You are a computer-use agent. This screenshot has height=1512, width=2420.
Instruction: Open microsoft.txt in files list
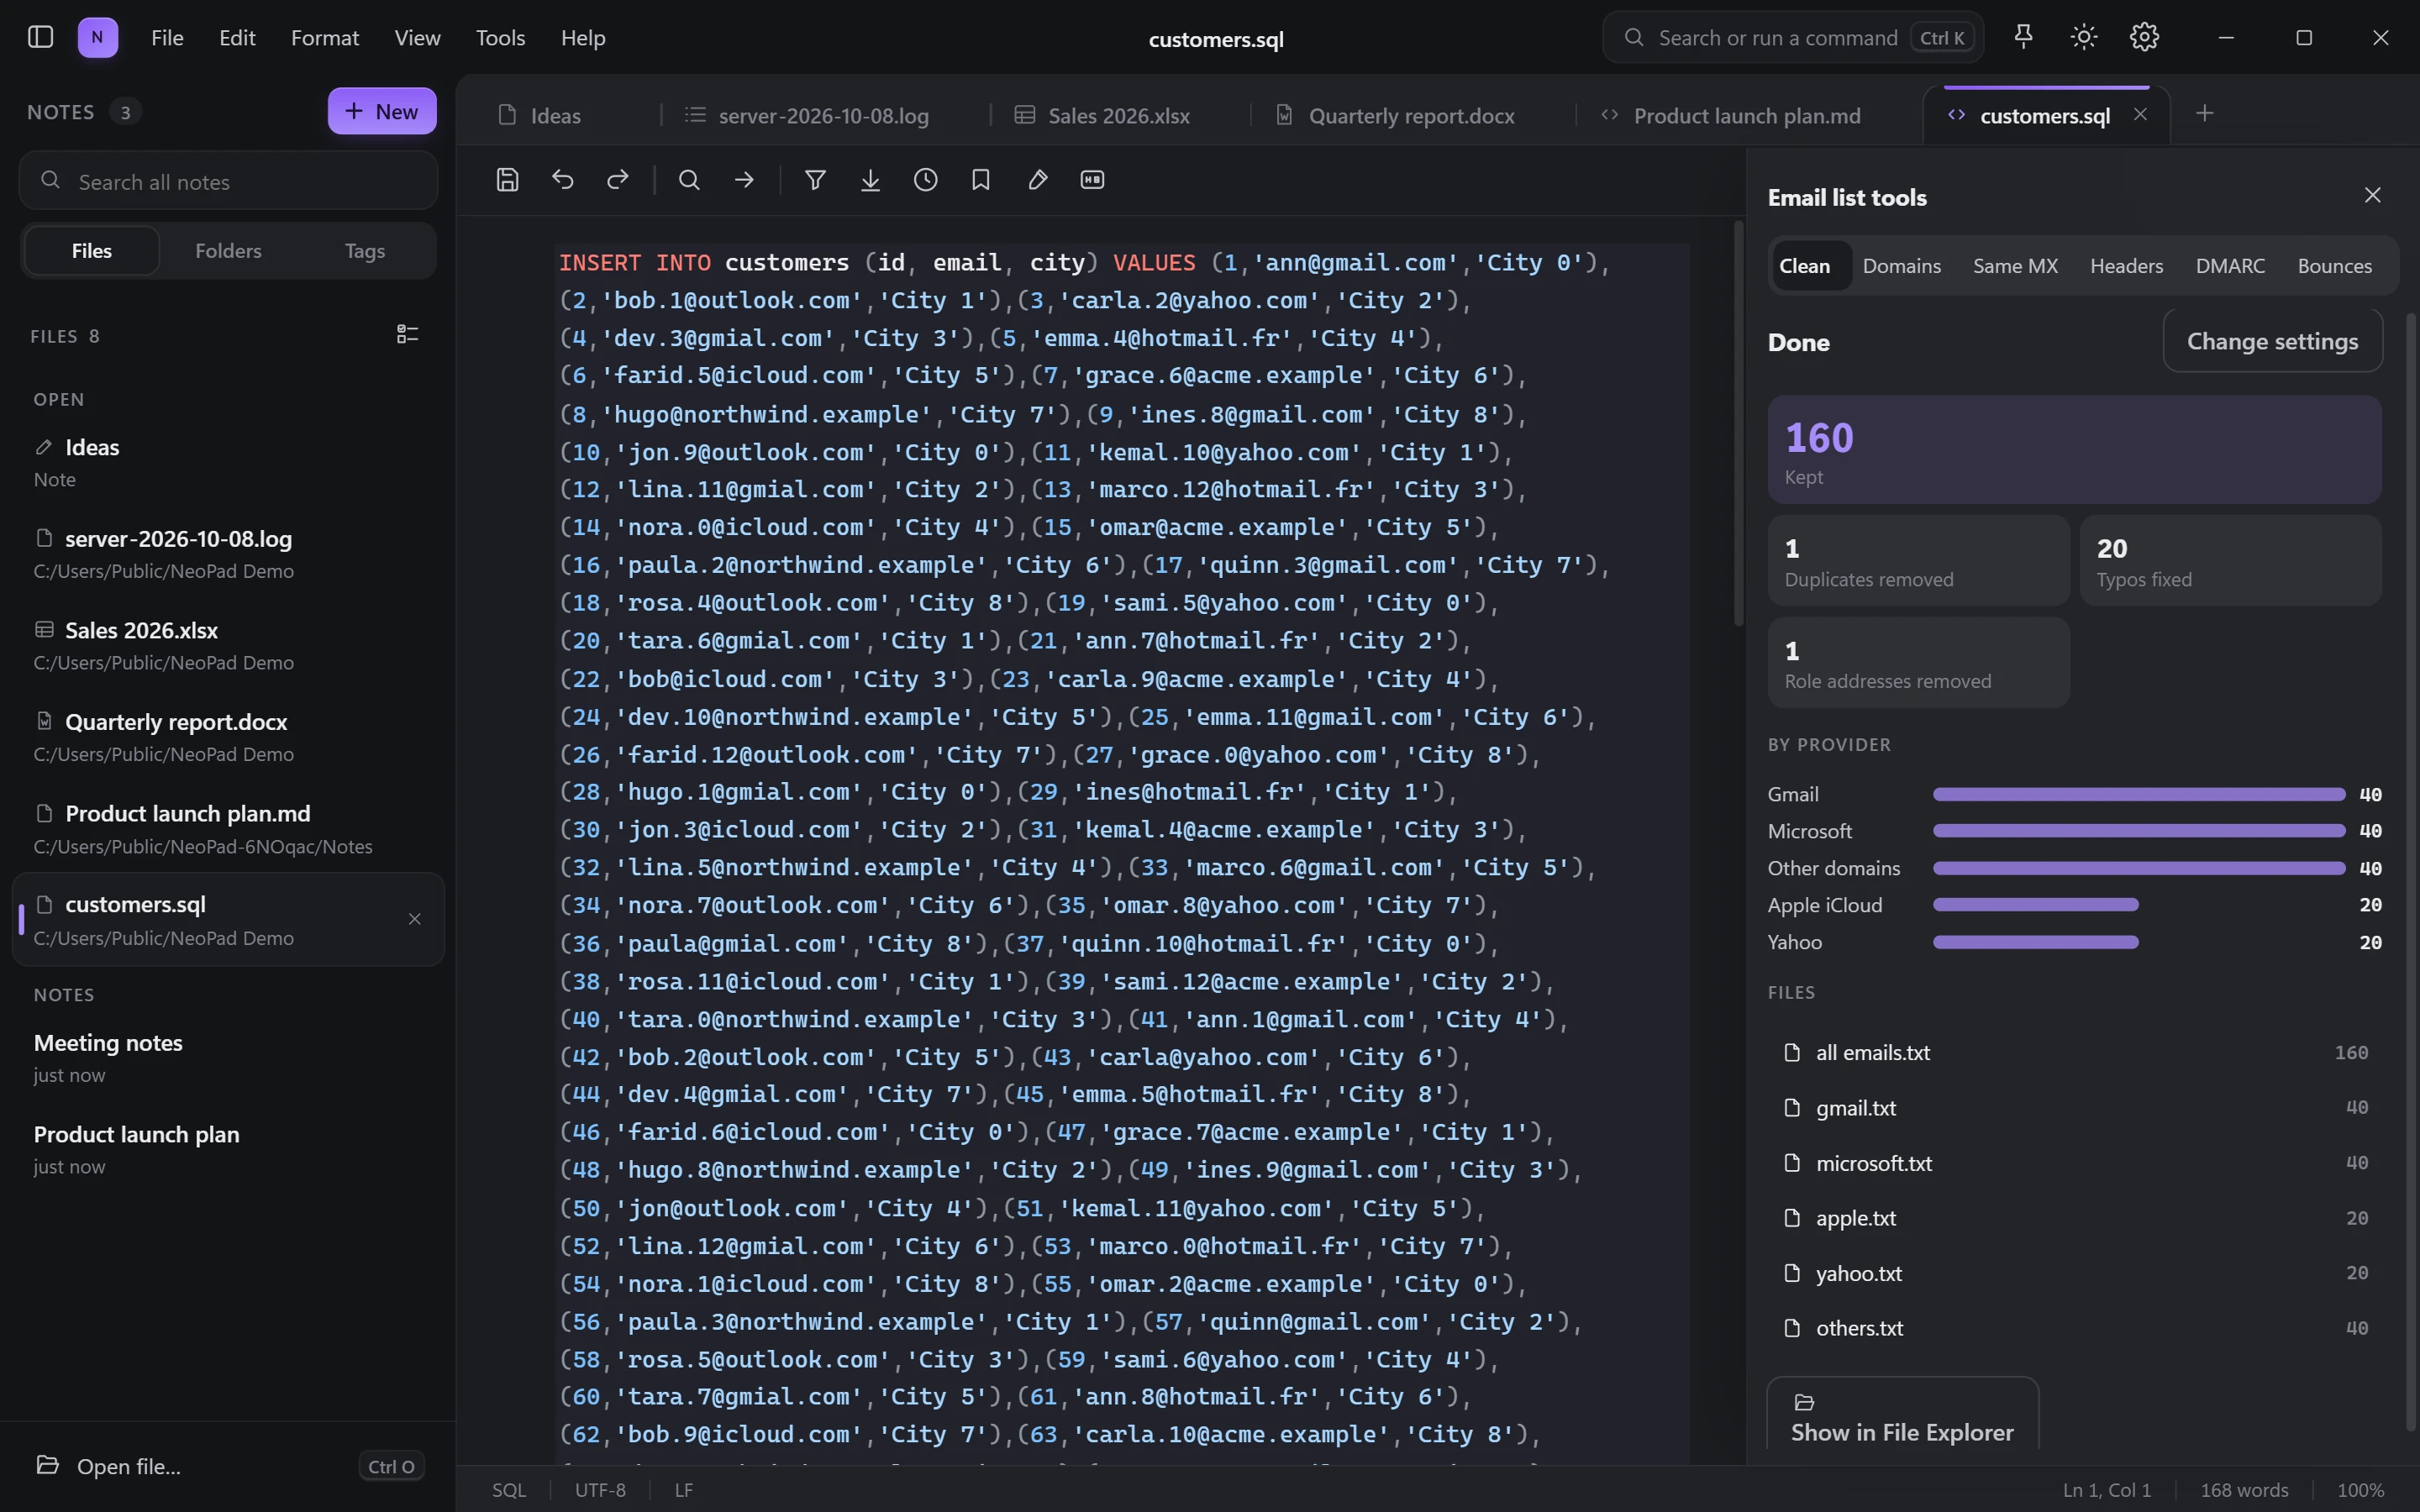(x=2075, y=1163)
